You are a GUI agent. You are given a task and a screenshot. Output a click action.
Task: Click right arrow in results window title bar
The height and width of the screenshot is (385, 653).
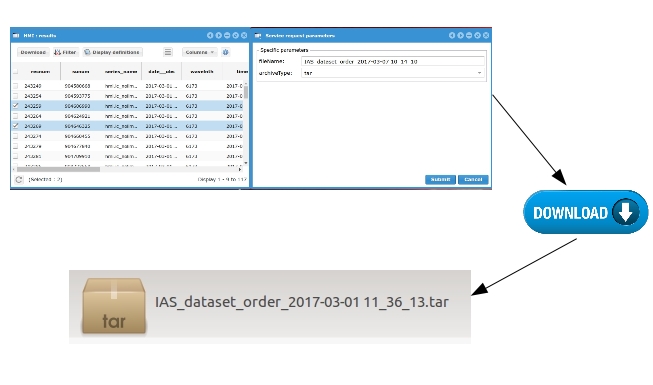[219, 35]
